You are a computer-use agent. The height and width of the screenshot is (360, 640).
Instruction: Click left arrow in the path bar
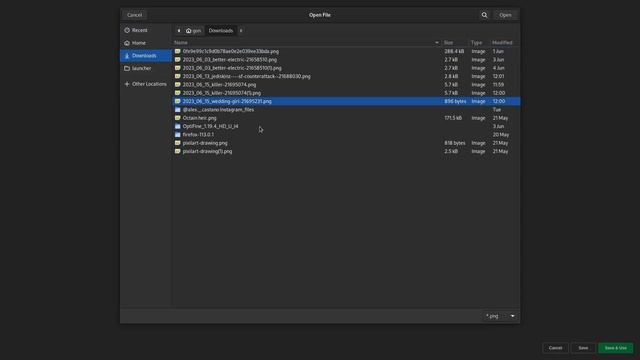[x=179, y=31]
